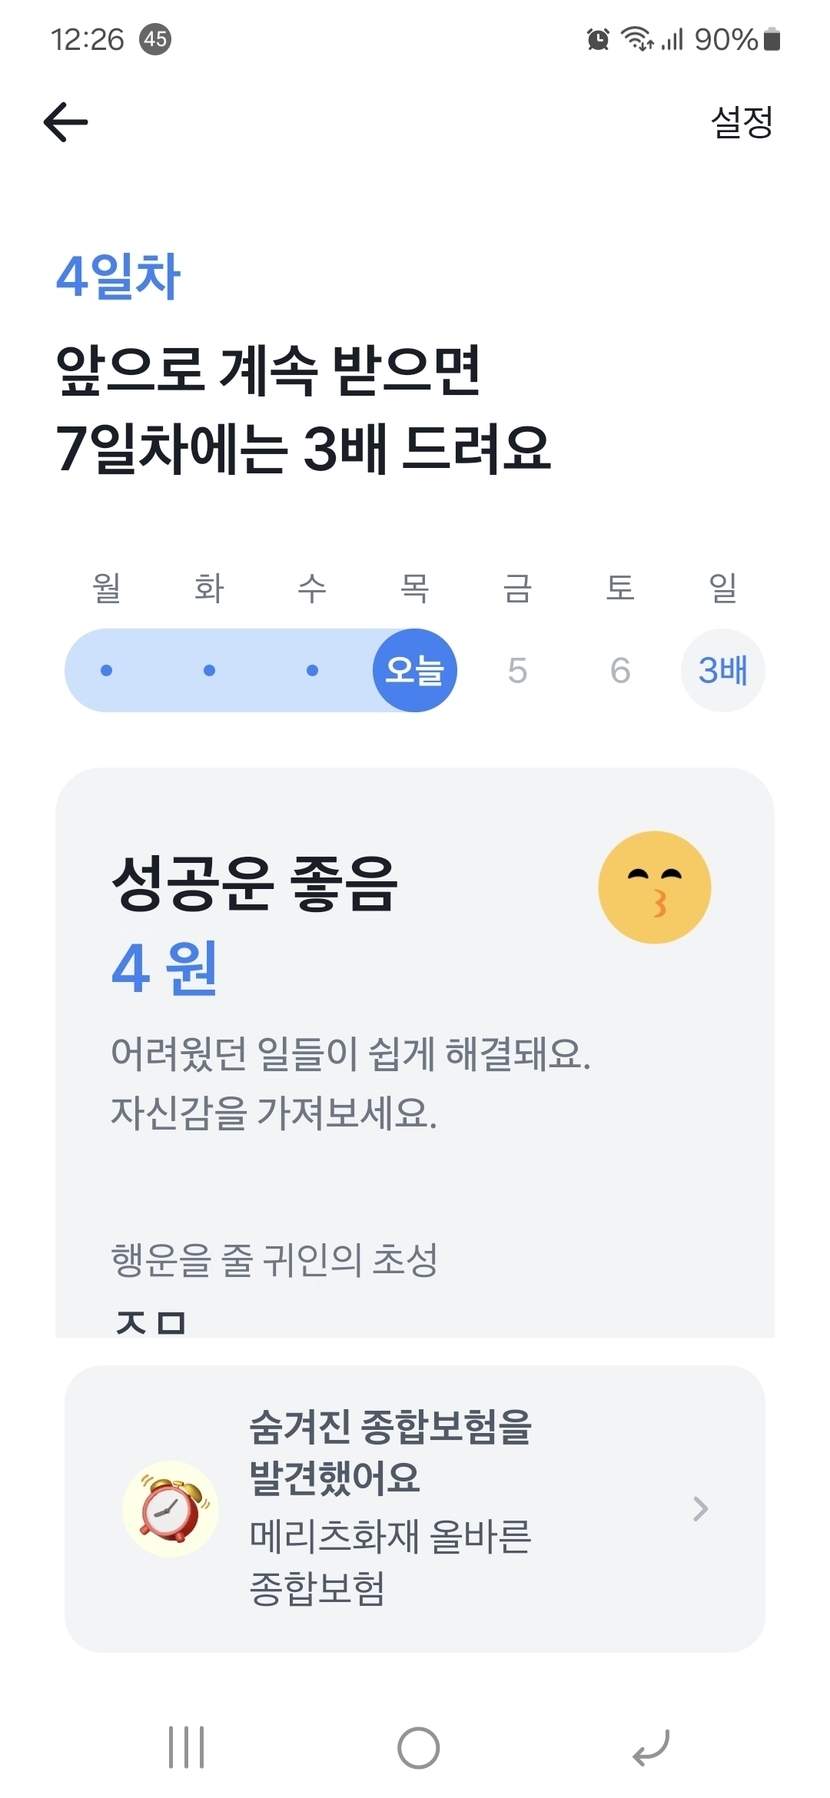Tap the Monday dot in progress bar
830x1798 pixels.
point(107,670)
